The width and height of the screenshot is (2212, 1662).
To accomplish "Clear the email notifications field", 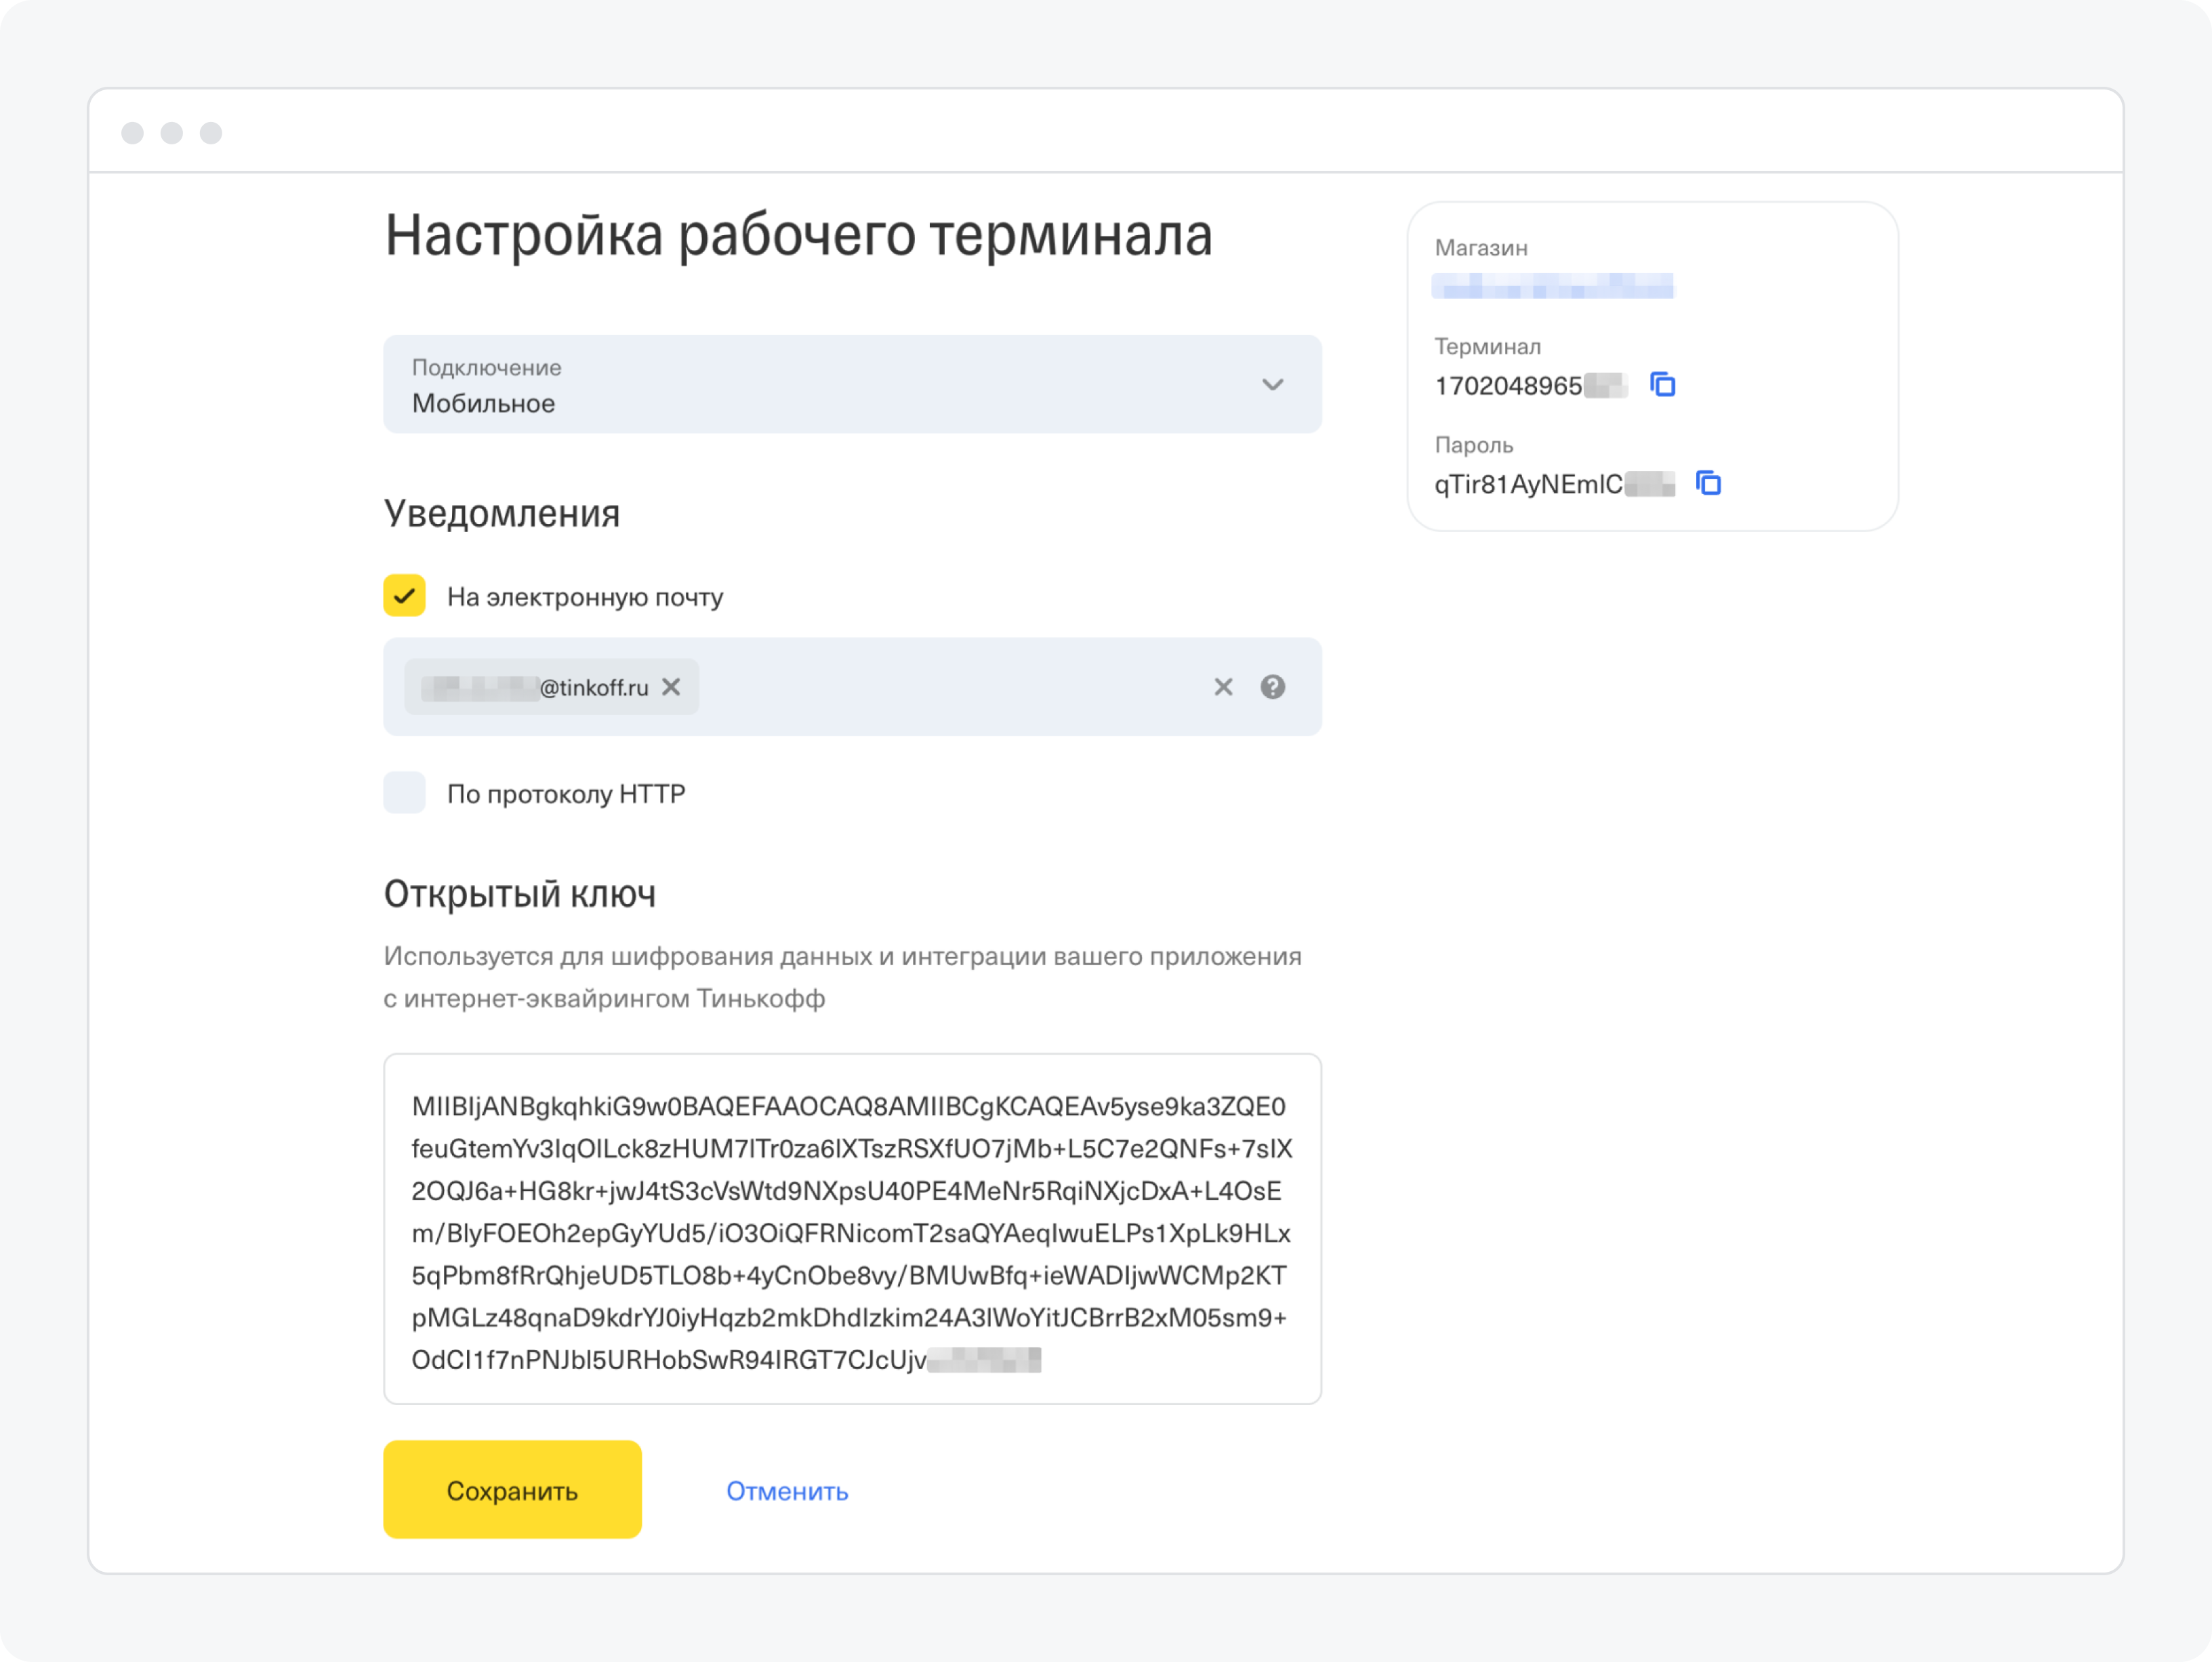I will (1223, 687).
